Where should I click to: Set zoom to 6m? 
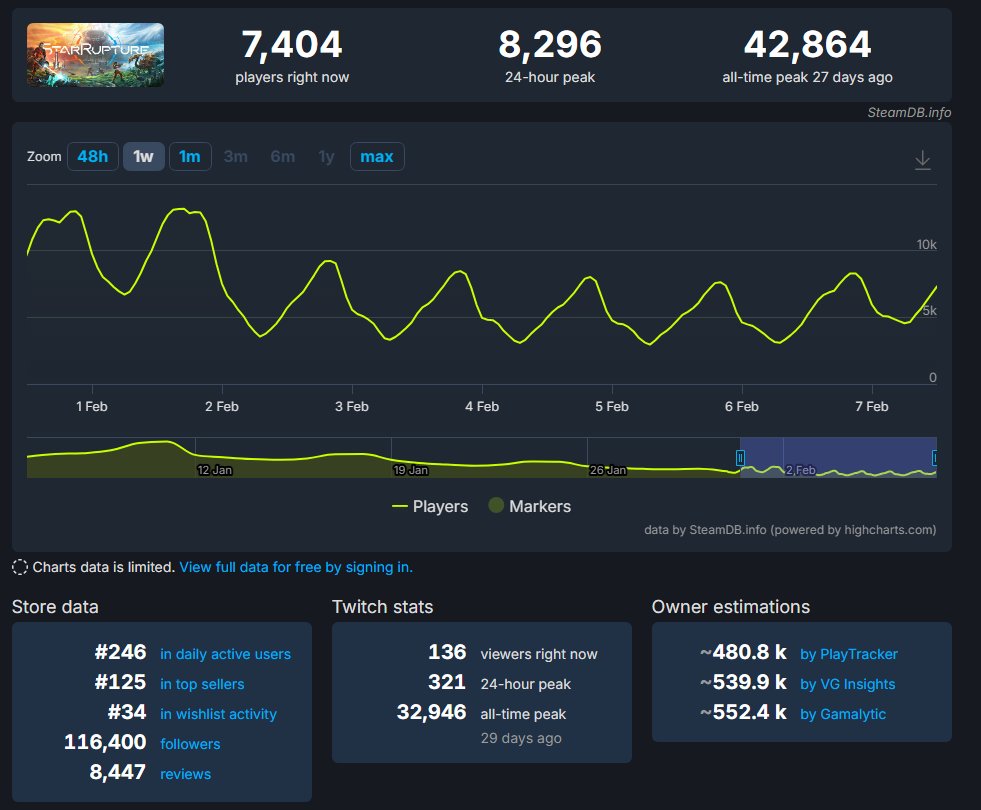(x=283, y=156)
